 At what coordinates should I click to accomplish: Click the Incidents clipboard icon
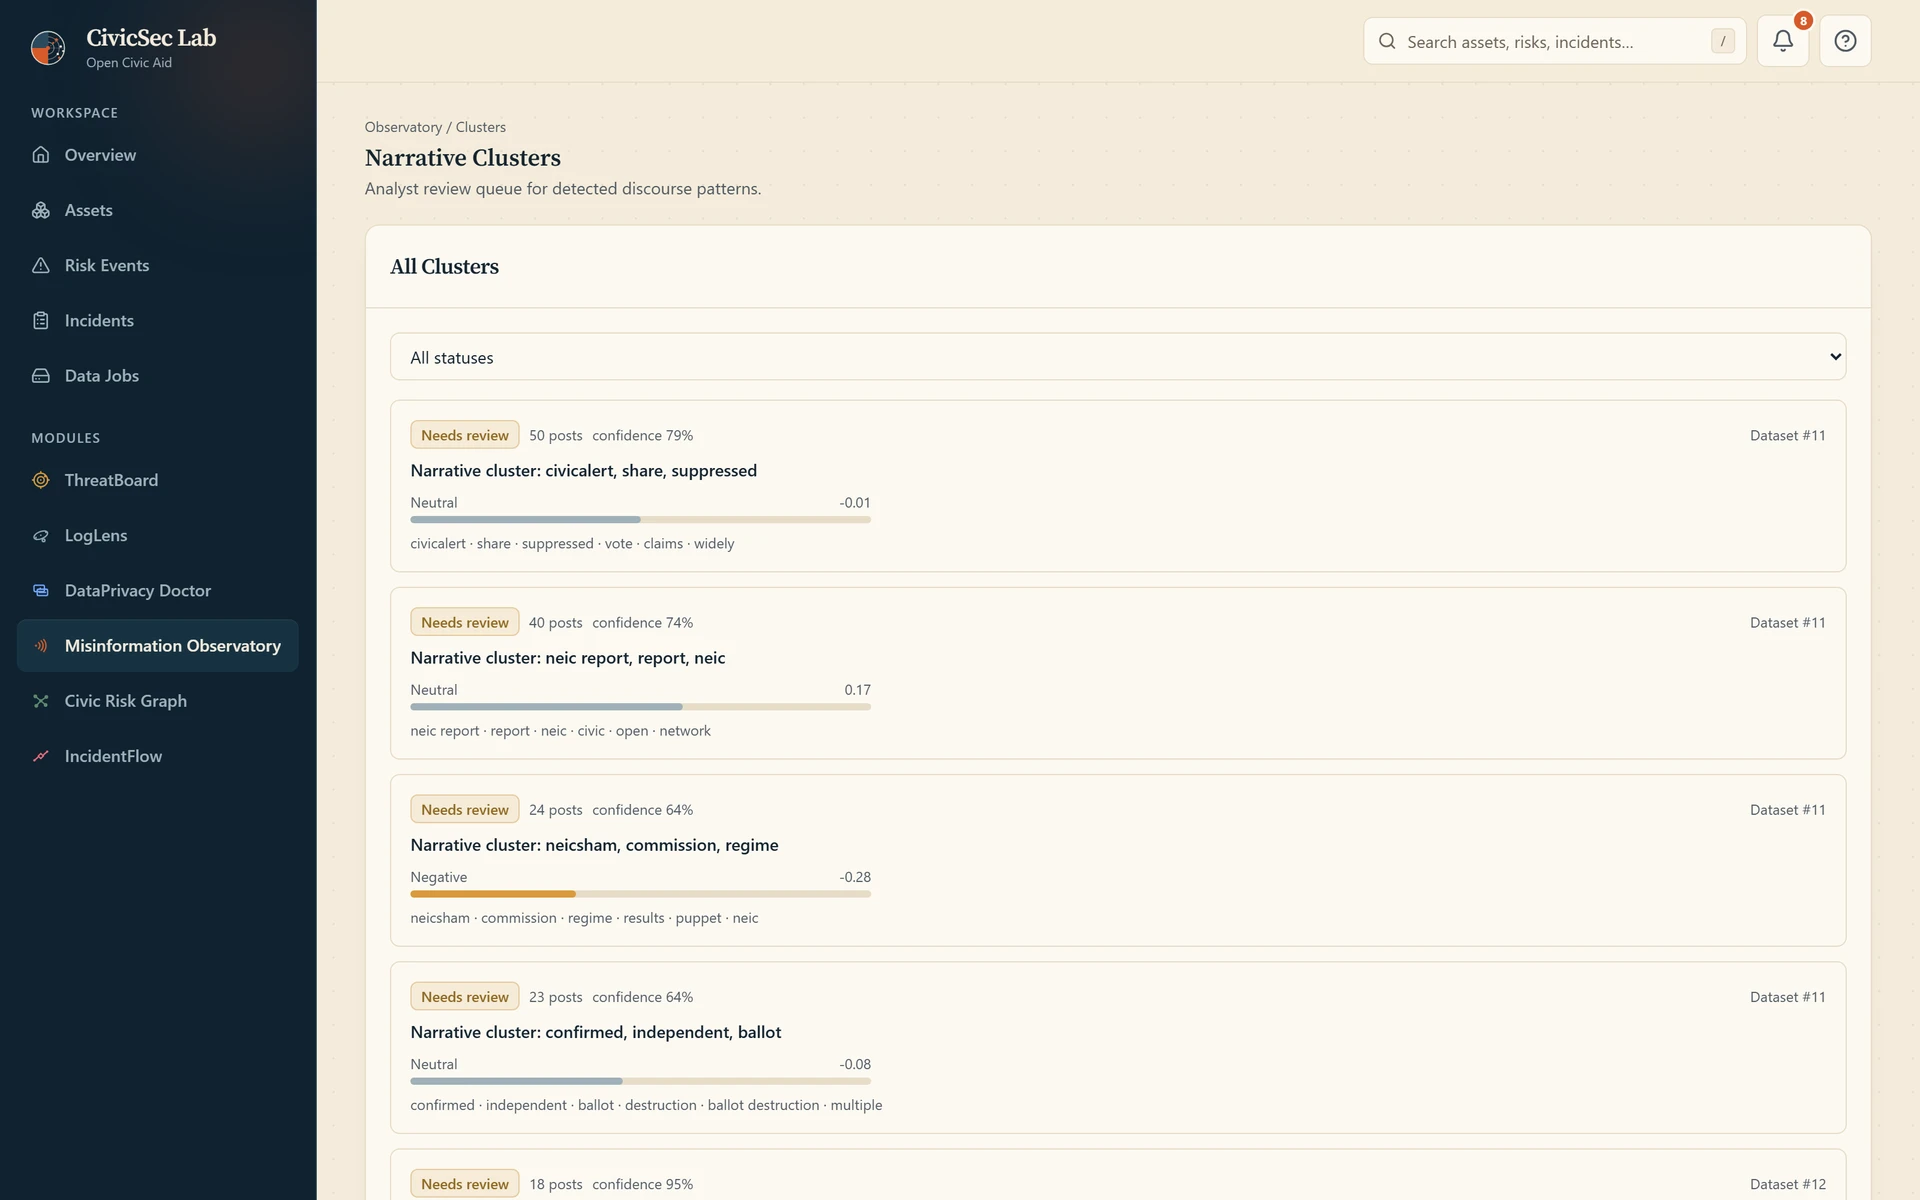(41, 320)
